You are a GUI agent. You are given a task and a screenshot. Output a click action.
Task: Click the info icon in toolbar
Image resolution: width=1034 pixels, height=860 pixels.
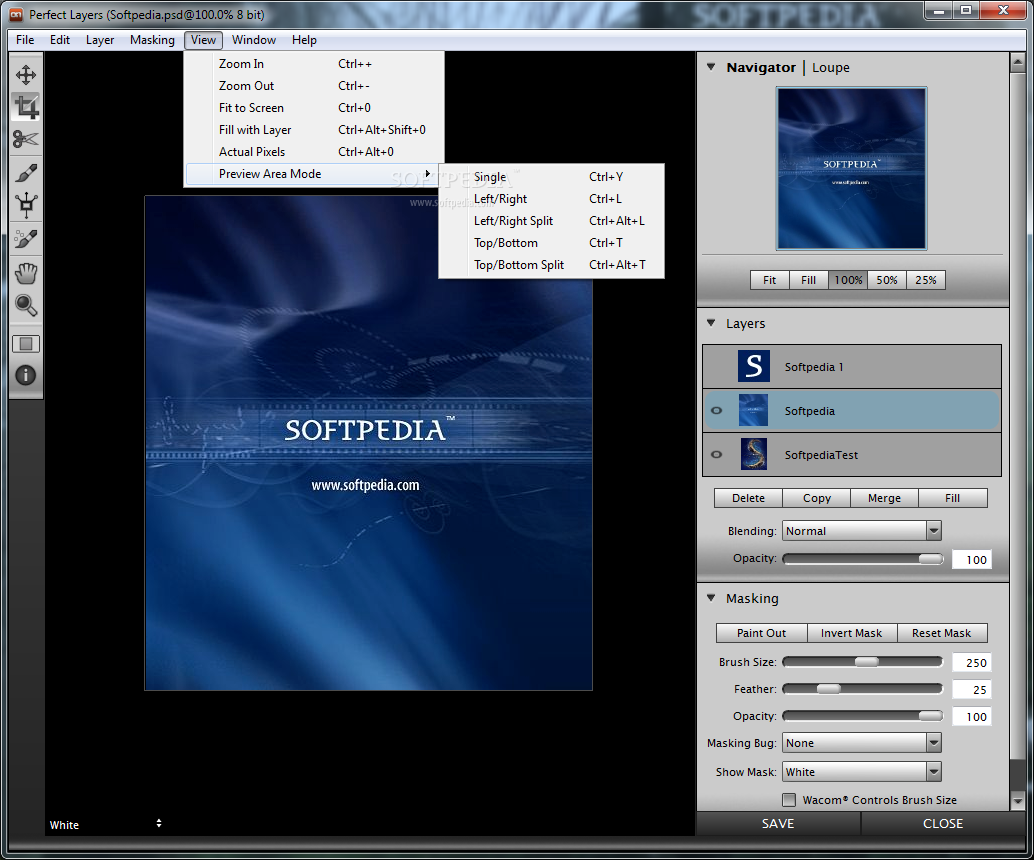(26, 375)
